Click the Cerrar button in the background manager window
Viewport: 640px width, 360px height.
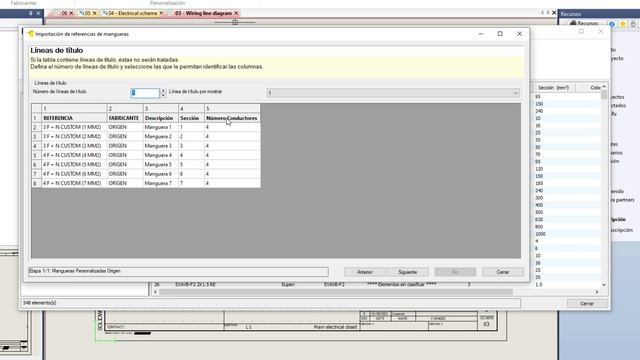pos(587,303)
